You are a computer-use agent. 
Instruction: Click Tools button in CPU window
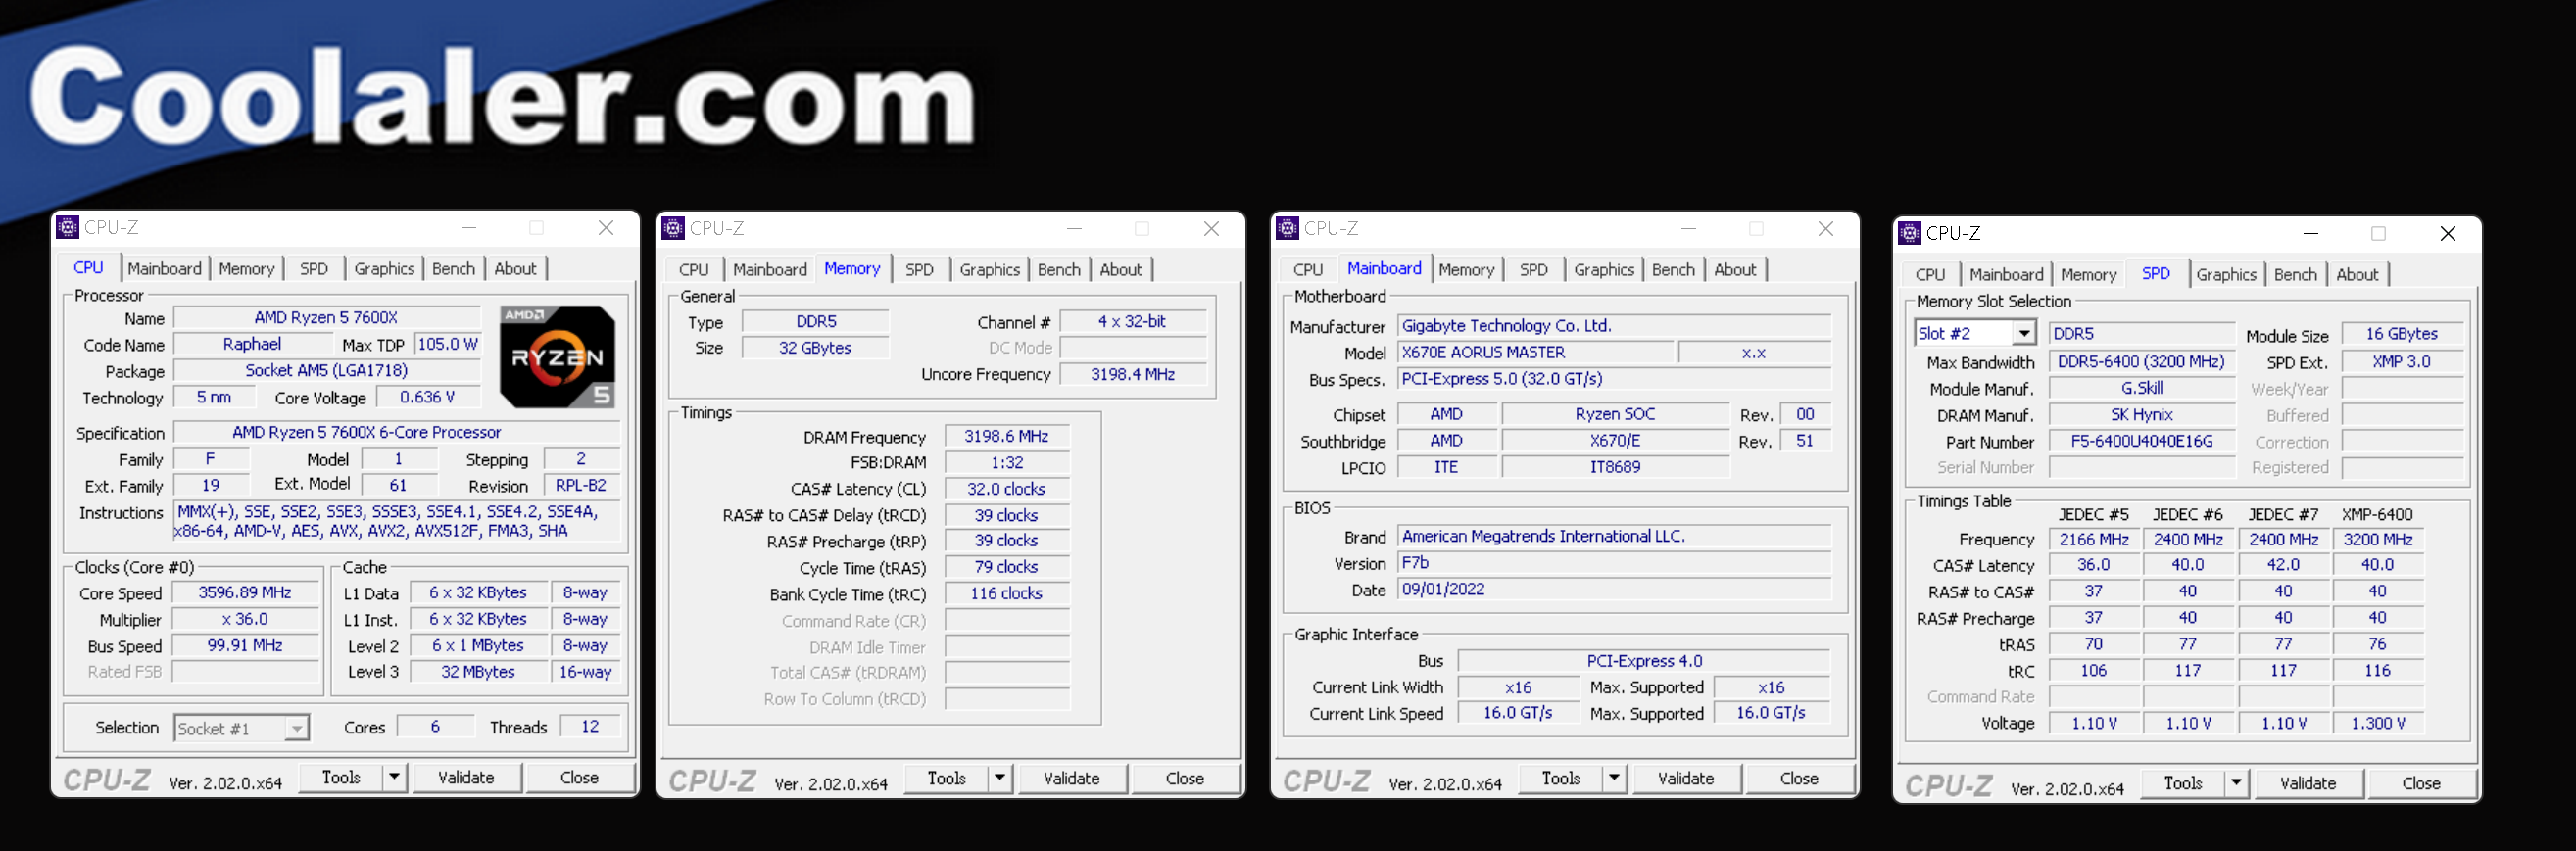tap(341, 777)
